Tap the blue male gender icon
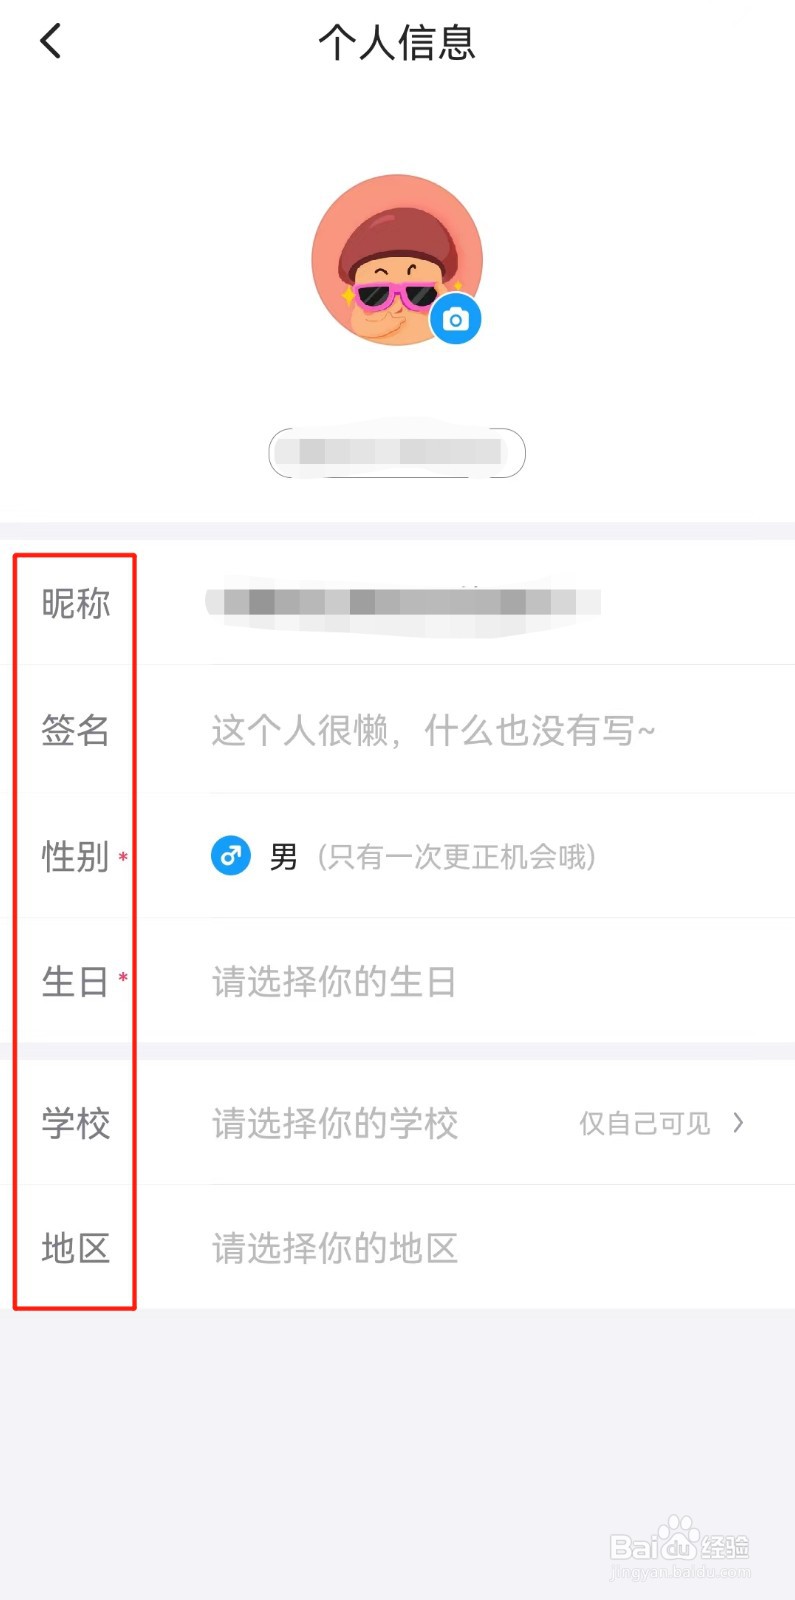Image resolution: width=795 pixels, height=1600 pixels. pos(231,857)
